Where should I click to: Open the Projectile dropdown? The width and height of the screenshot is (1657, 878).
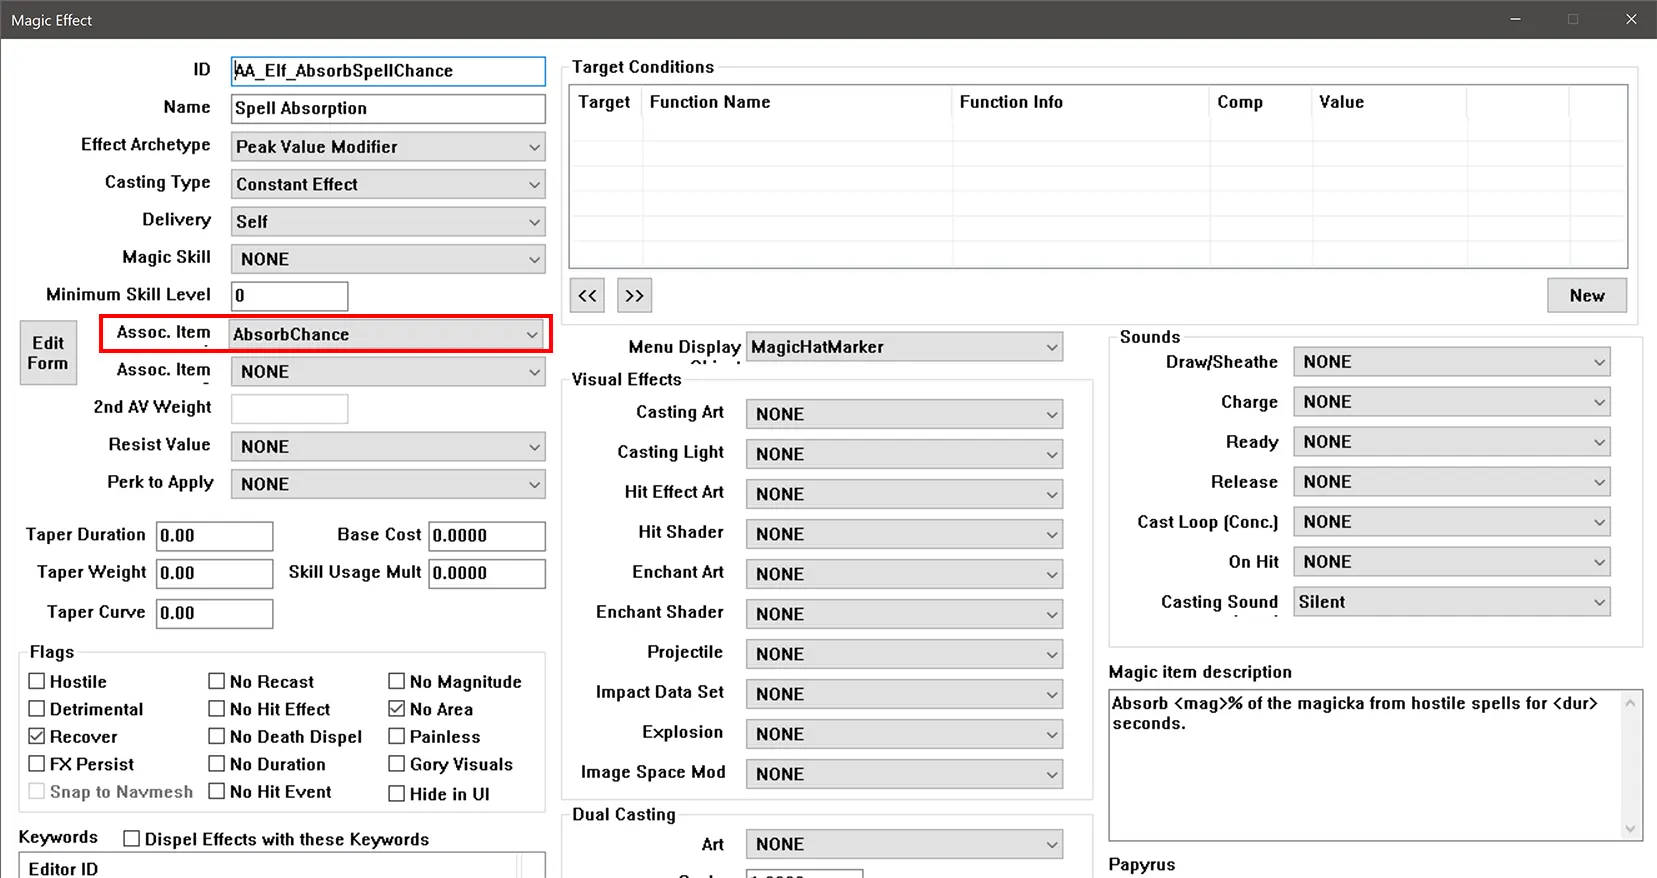905,654
